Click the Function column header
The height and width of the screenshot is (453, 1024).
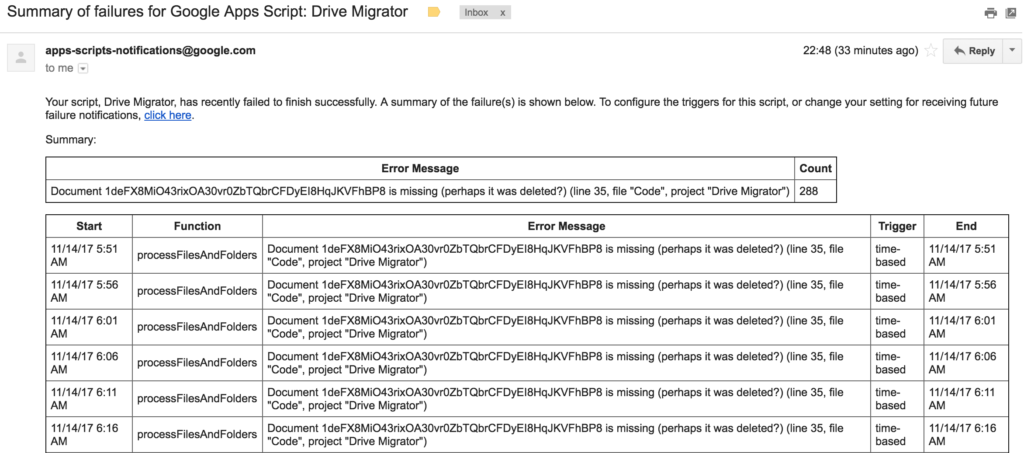tap(196, 227)
